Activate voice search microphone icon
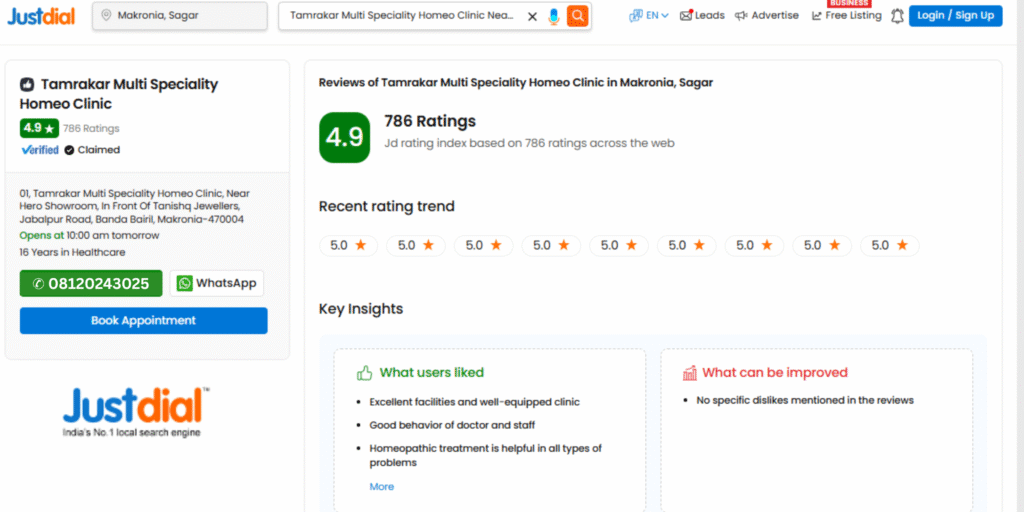This screenshot has height=512, width=1024. pos(554,16)
